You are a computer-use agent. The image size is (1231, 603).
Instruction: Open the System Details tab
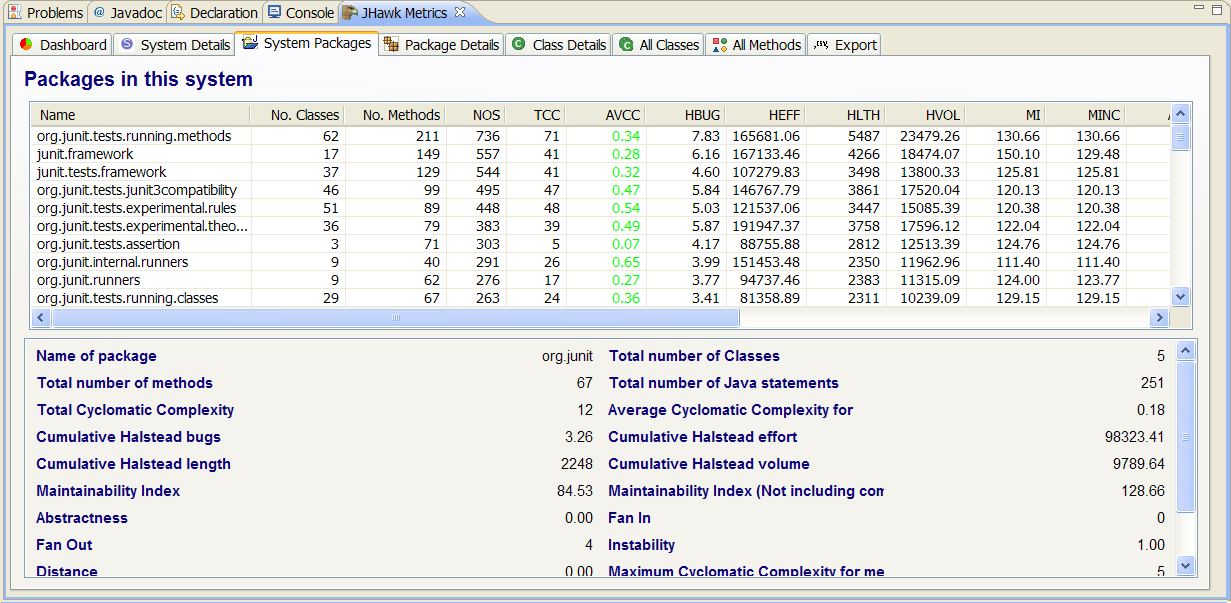174,45
